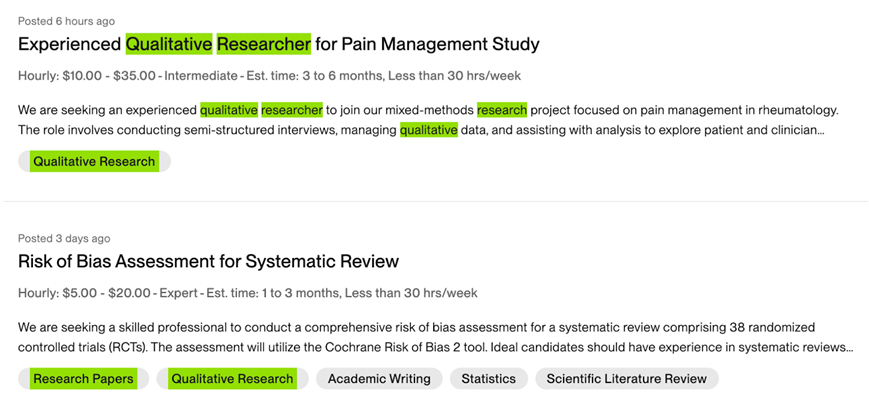This screenshot has height=417, width=869.
Task: Click the 'Posted 6 hours ago' timestamp
Action: tap(66, 21)
